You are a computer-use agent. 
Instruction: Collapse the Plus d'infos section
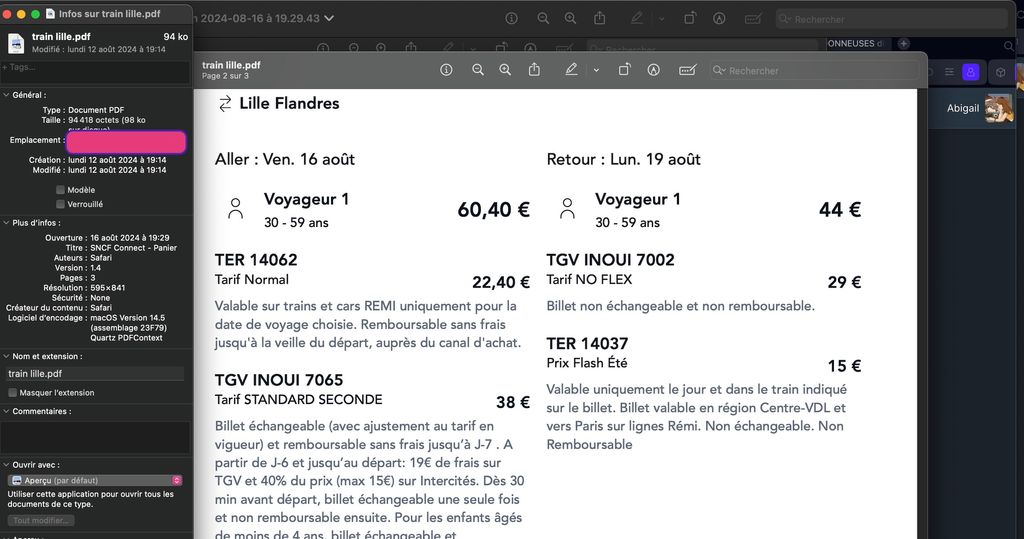6,223
